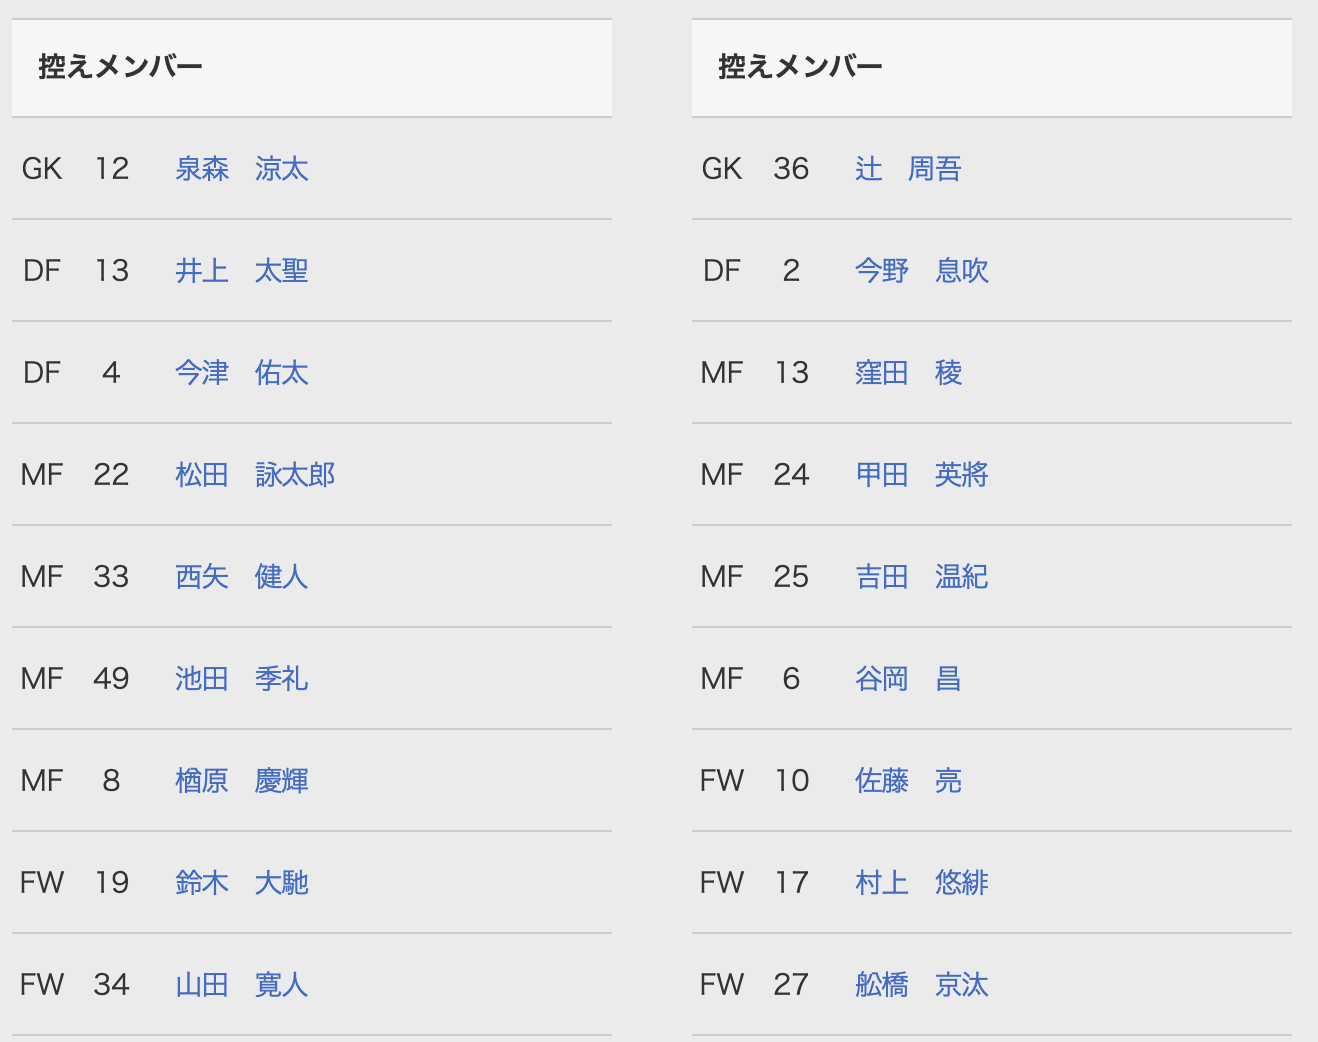Open 吉田 温紀 player page
This screenshot has height=1042, width=1318.
click(921, 577)
